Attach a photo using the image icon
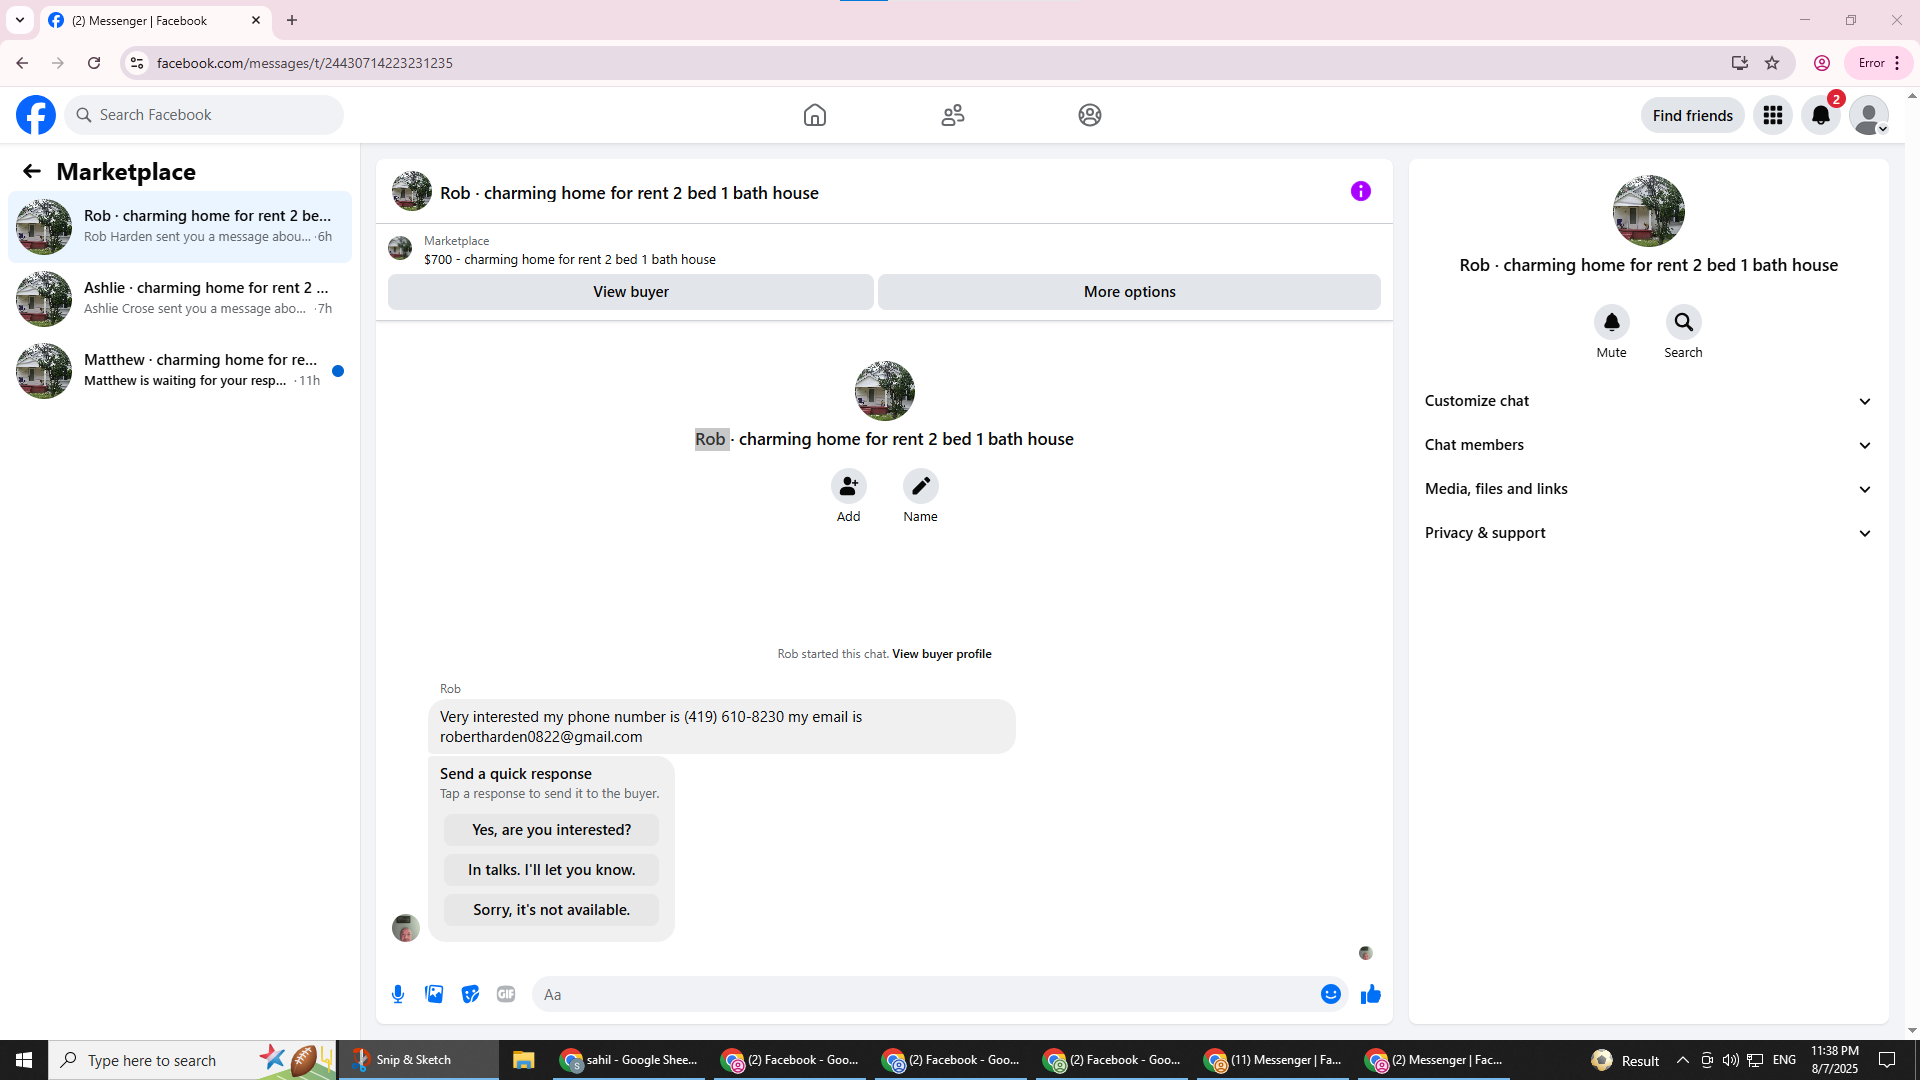The width and height of the screenshot is (1920, 1080). click(434, 994)
